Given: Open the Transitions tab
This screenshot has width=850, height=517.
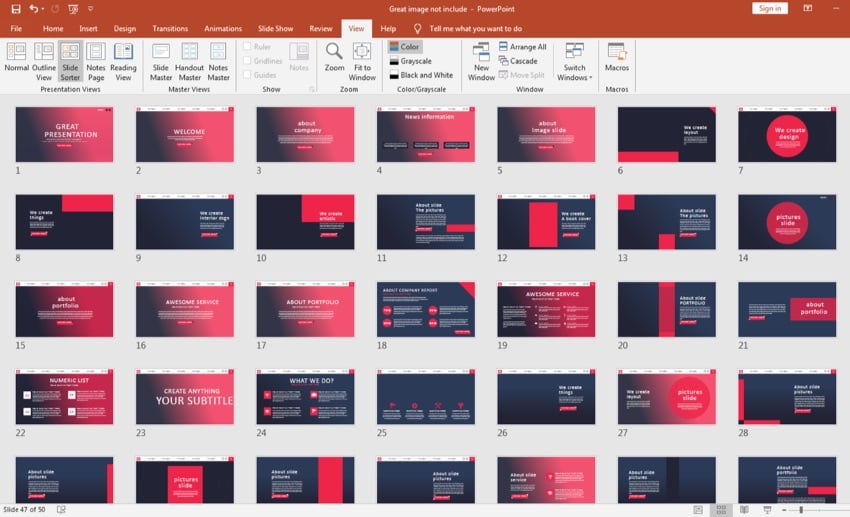Looking at the screenshot, I should pyautogui.click(x=170, y=29).
